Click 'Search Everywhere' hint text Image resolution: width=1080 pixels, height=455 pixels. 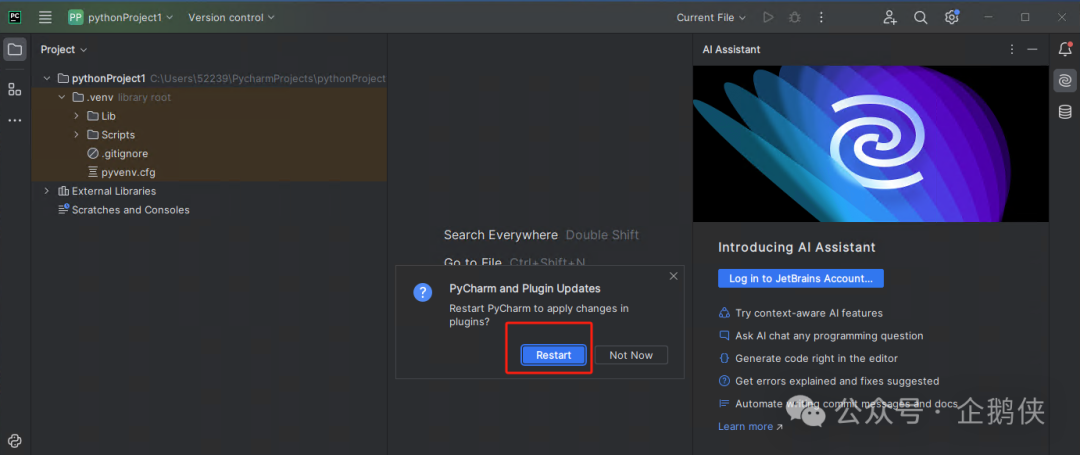501,235
